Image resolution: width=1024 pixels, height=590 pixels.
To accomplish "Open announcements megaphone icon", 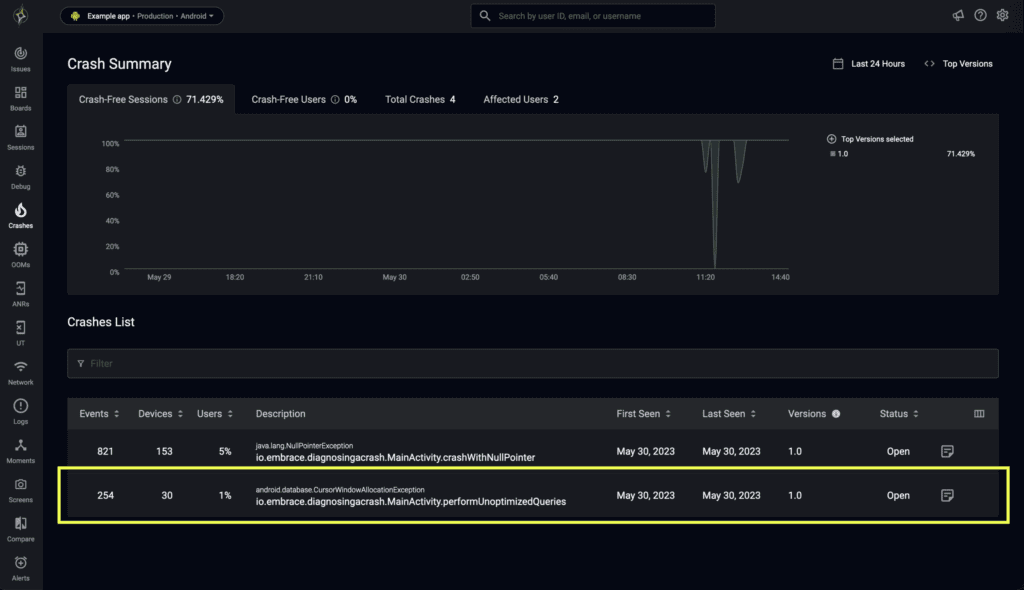I will (x=958, y=16).
